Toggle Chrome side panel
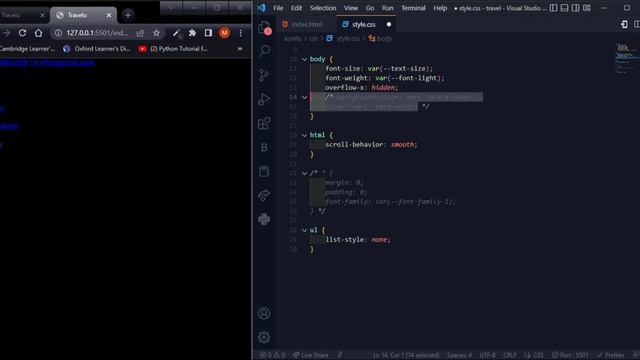This screenshot has width=640, height=360. coord(208,33)
